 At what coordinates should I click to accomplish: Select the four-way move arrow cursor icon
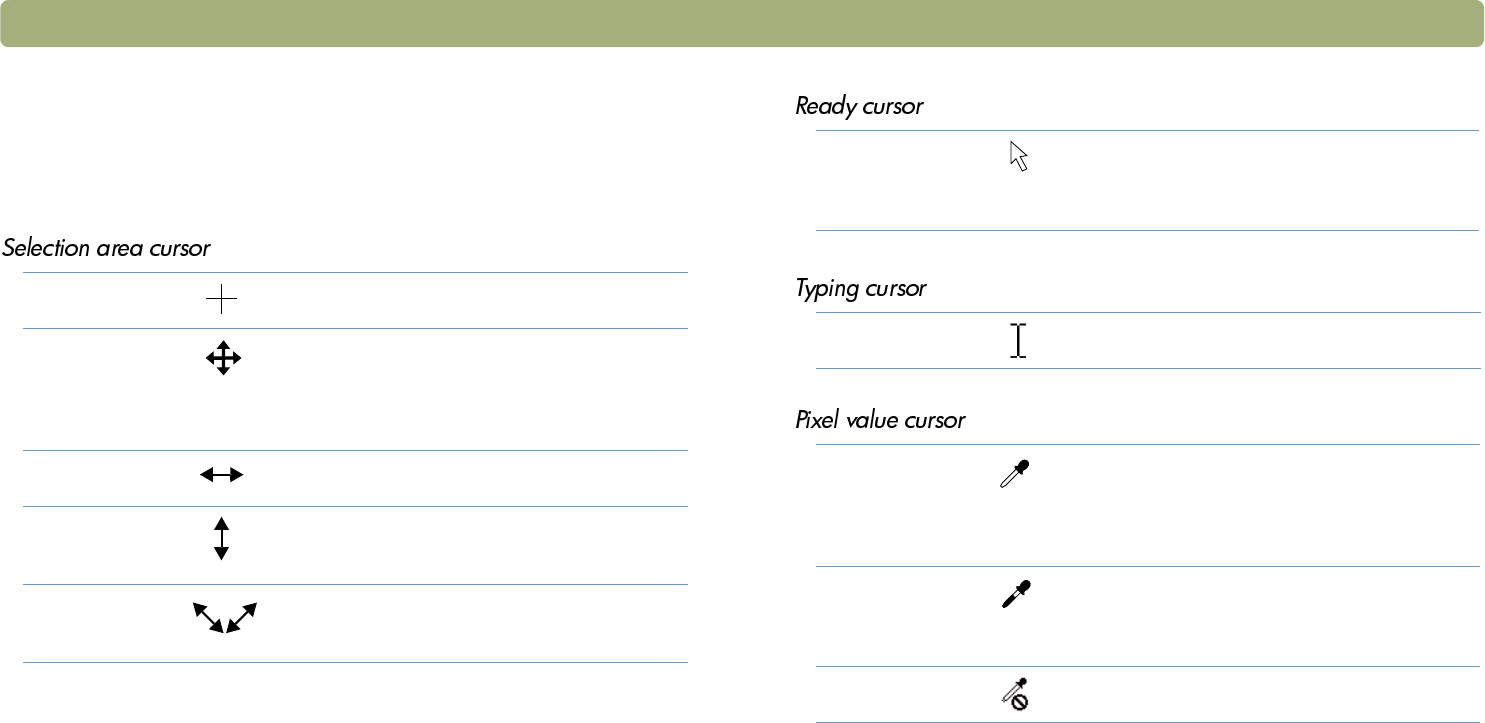coord(222,358)
